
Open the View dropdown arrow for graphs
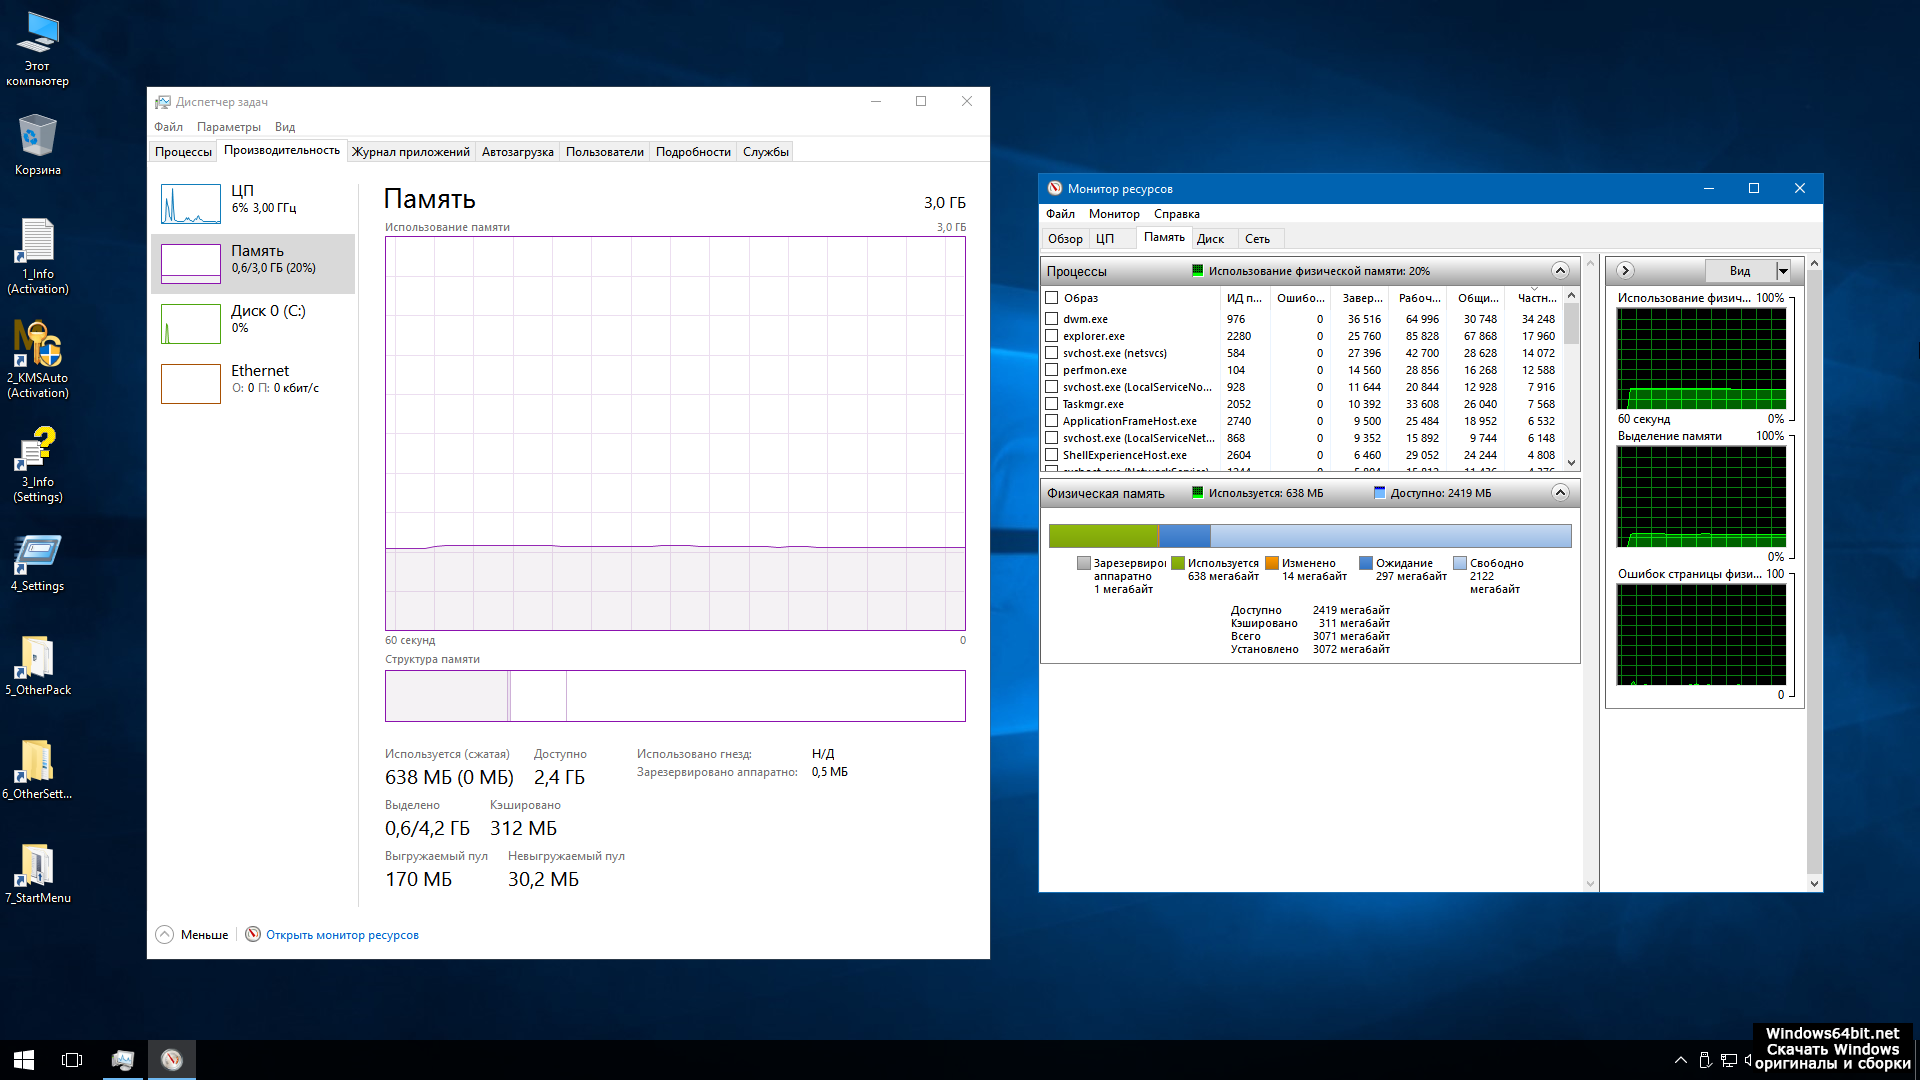coord(1783,271)
